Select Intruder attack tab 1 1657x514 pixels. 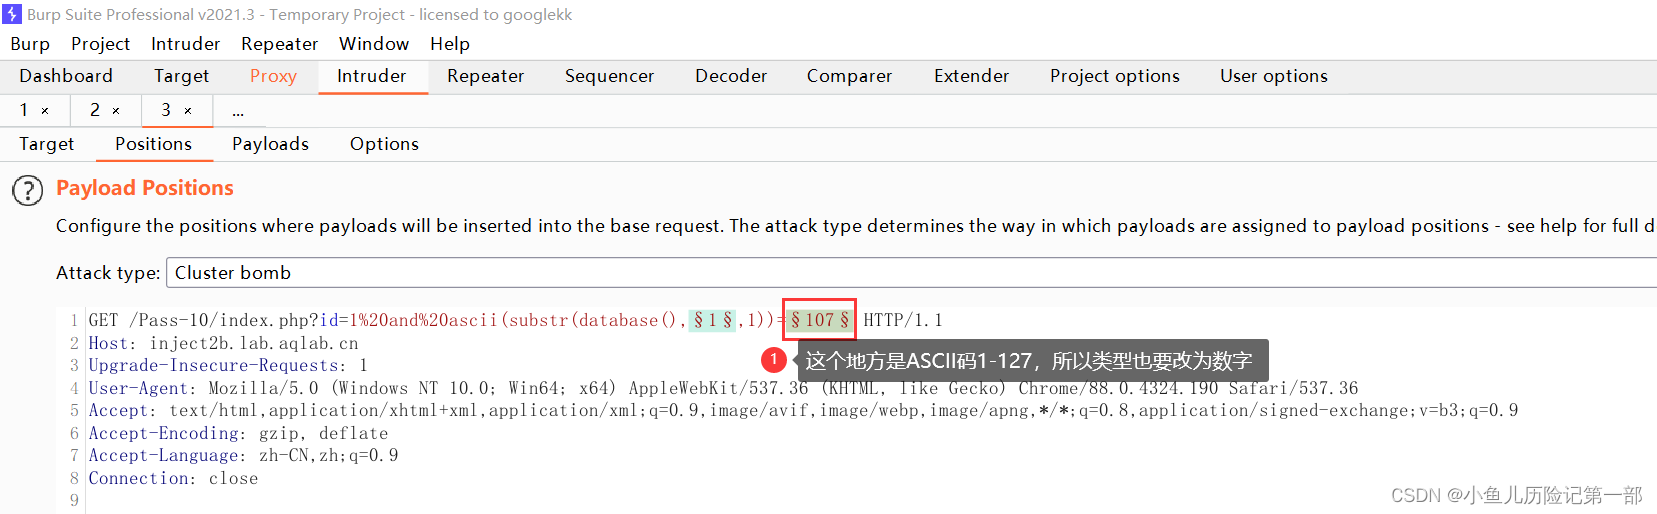[x=24, y=110]
